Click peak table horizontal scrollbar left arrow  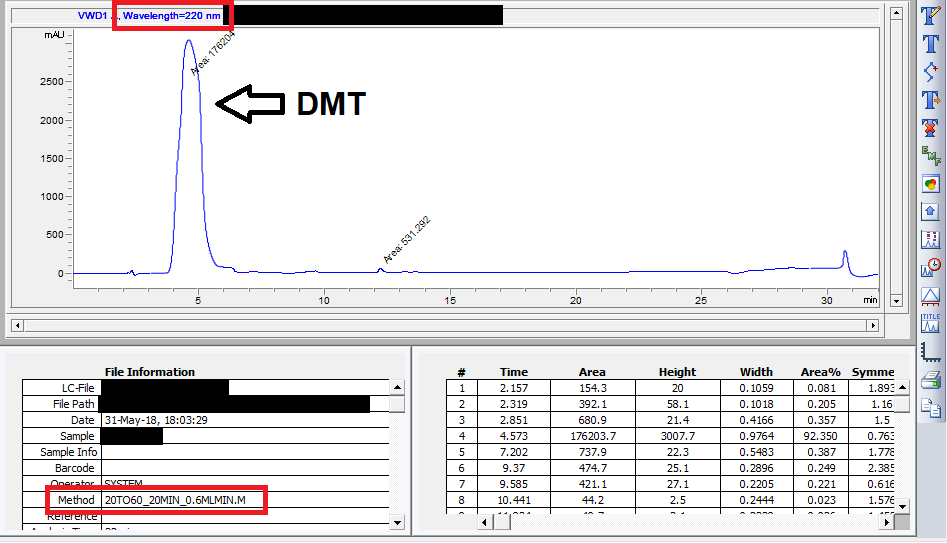(486, 522)
